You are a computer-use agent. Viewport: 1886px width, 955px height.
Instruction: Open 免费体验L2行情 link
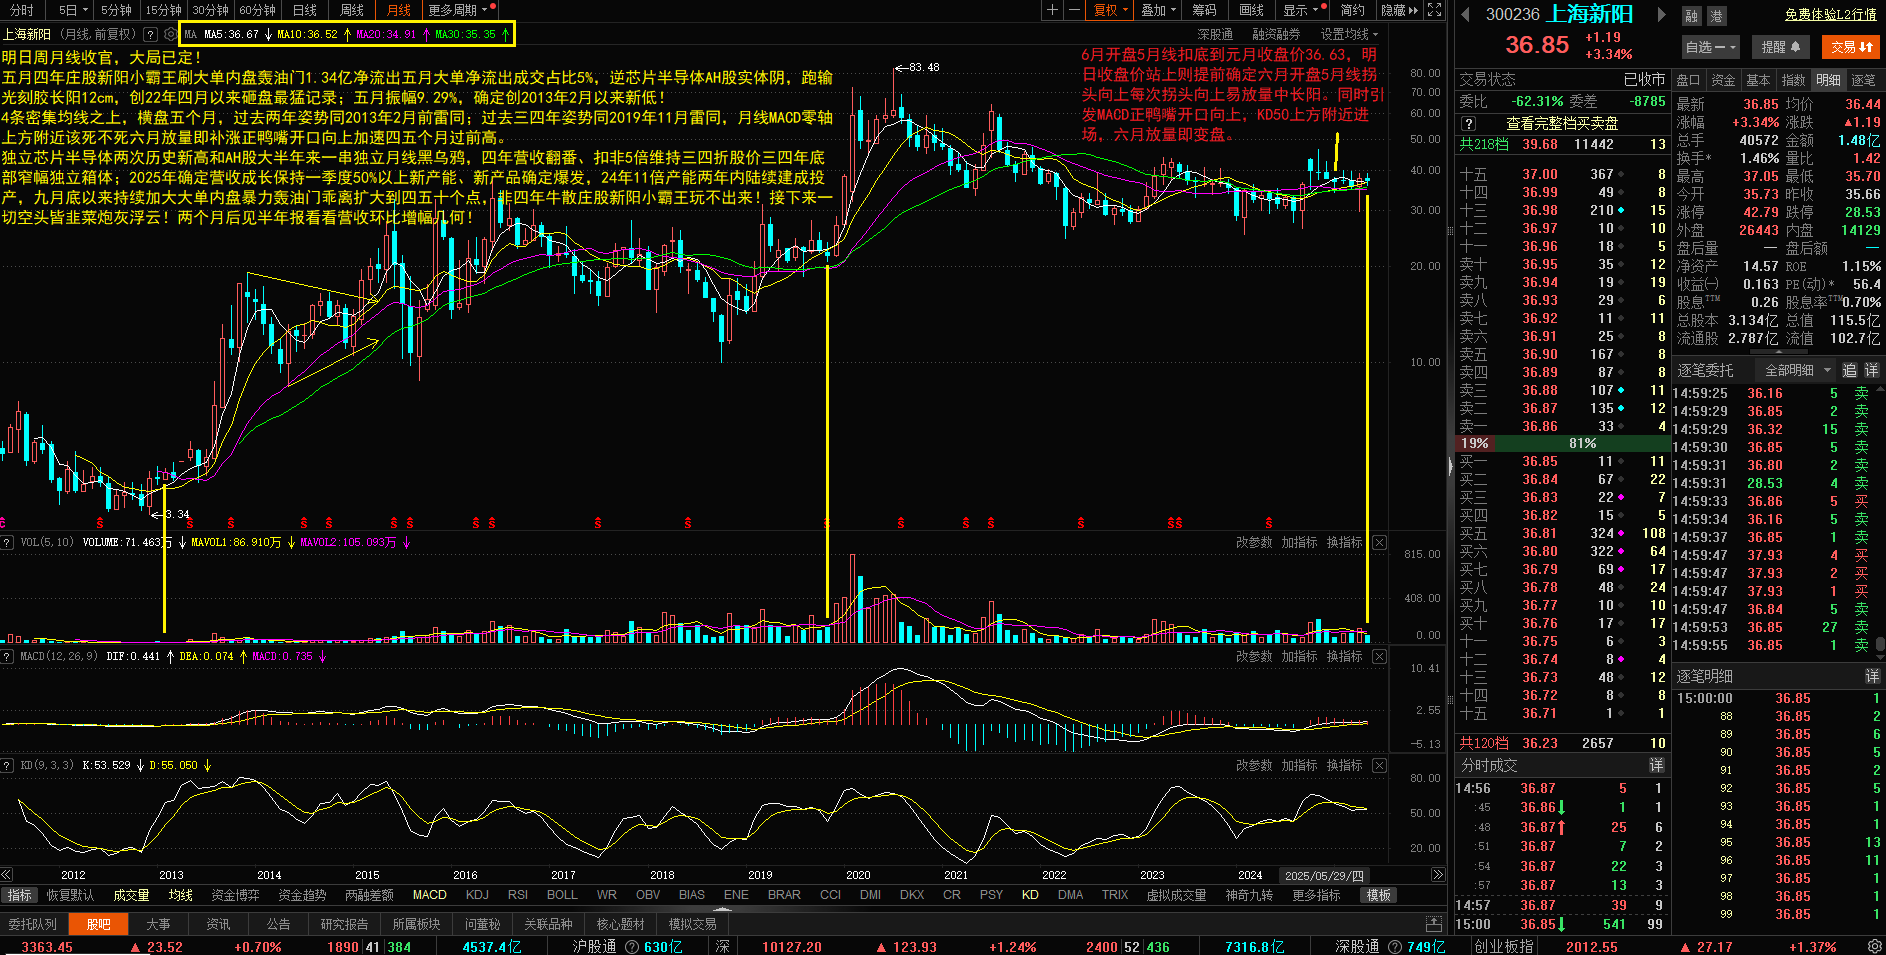click(x=1830, y=14)
